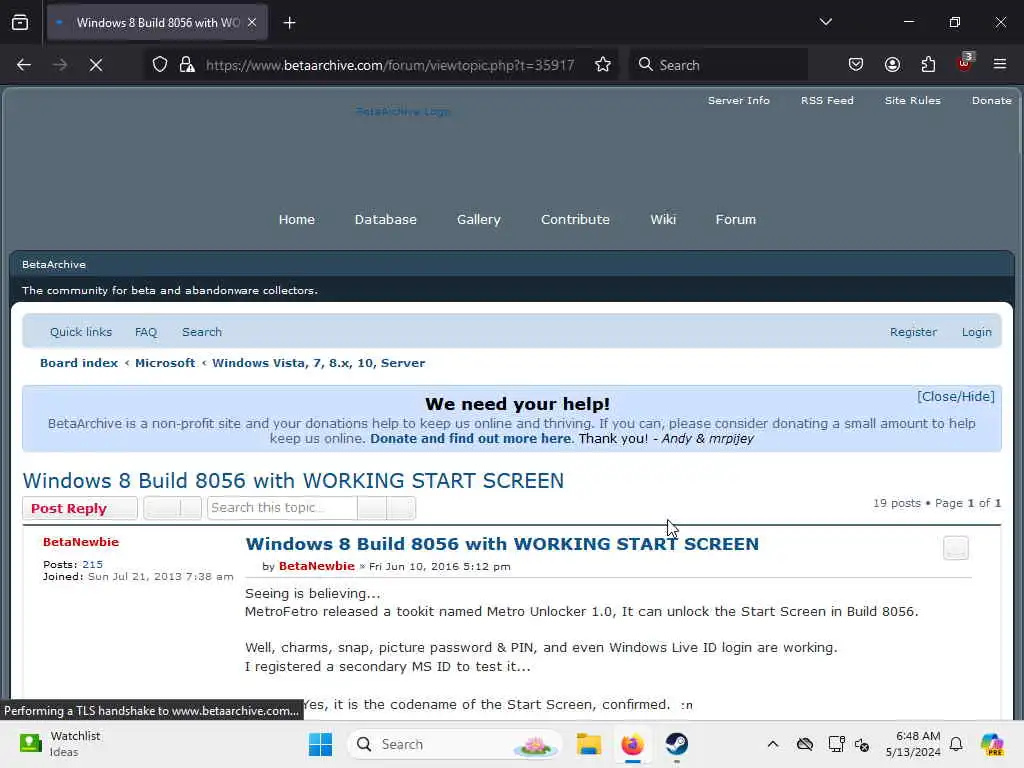Focus the Firefox toolbar Search box

[x=718, y=65]
